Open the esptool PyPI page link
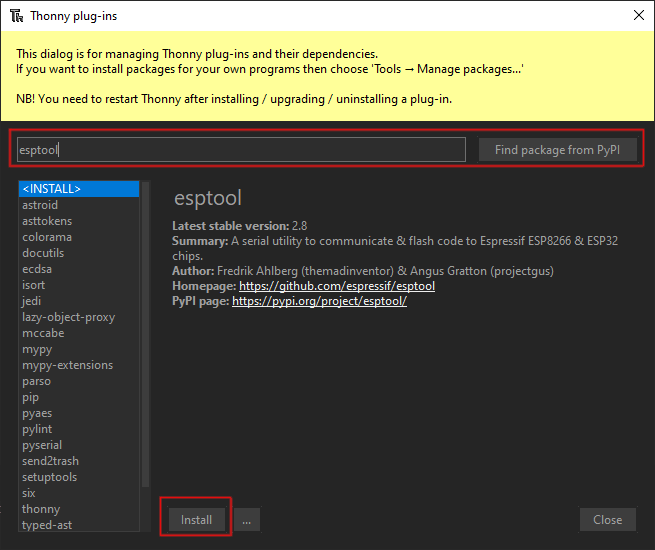The height and width of the screenshot is (550, 655). pos(319,301)
